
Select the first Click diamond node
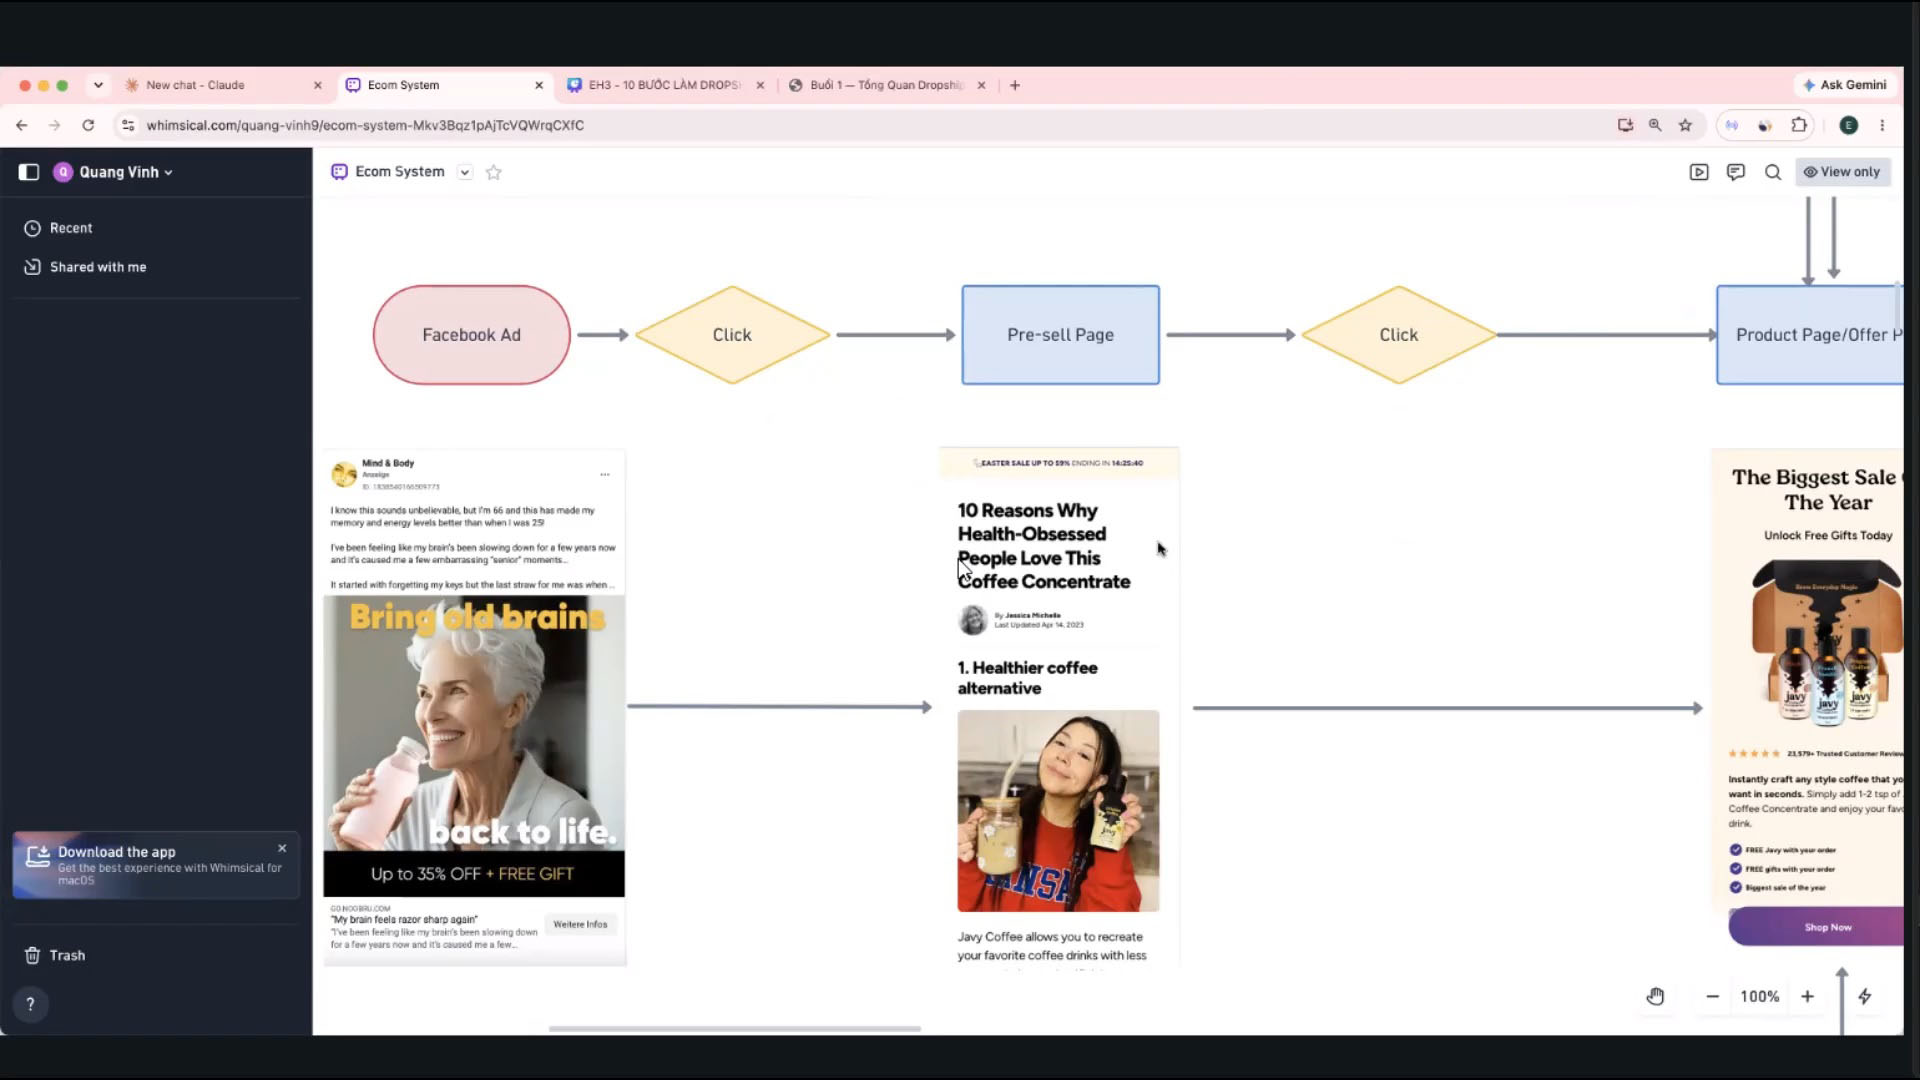(732, 335)
